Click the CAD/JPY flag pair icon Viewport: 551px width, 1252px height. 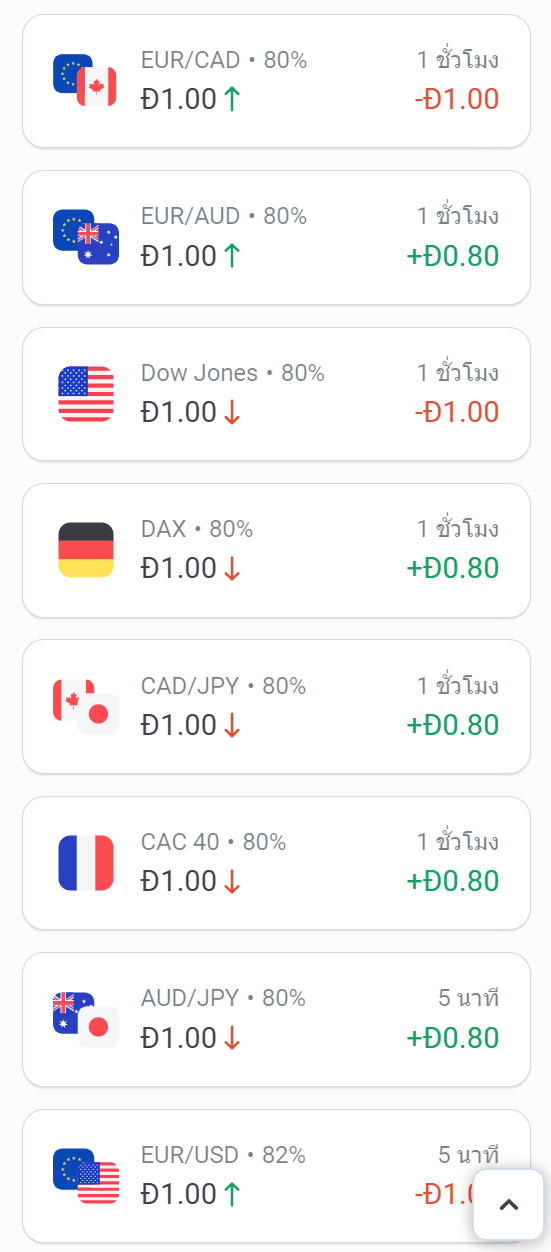(x=85, y=706)
